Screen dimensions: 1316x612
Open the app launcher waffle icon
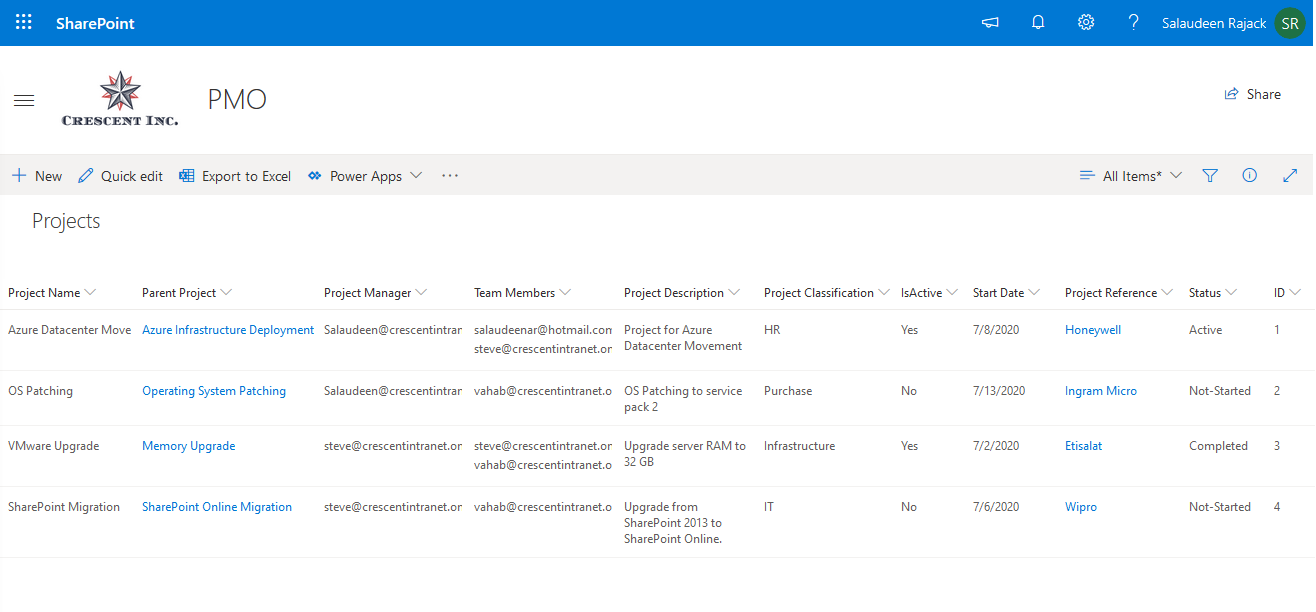(24, 22)
